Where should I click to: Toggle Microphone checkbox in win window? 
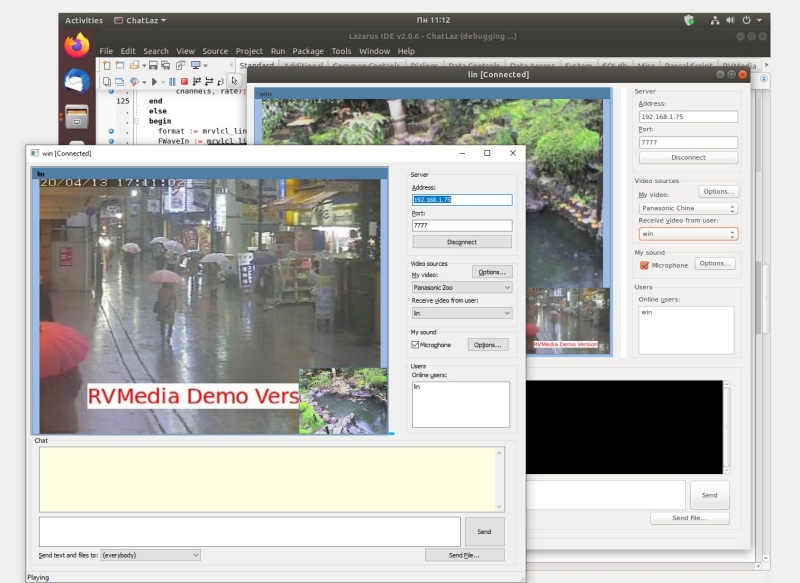pos(415,345)
